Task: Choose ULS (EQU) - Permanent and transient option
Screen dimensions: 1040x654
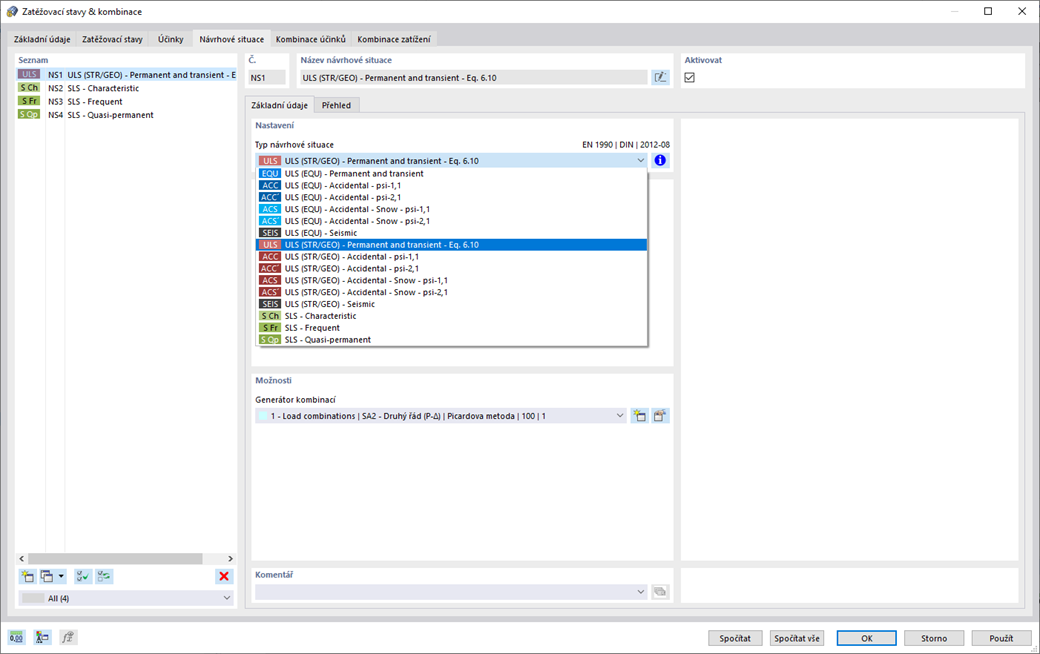Action: coord(452,174)
